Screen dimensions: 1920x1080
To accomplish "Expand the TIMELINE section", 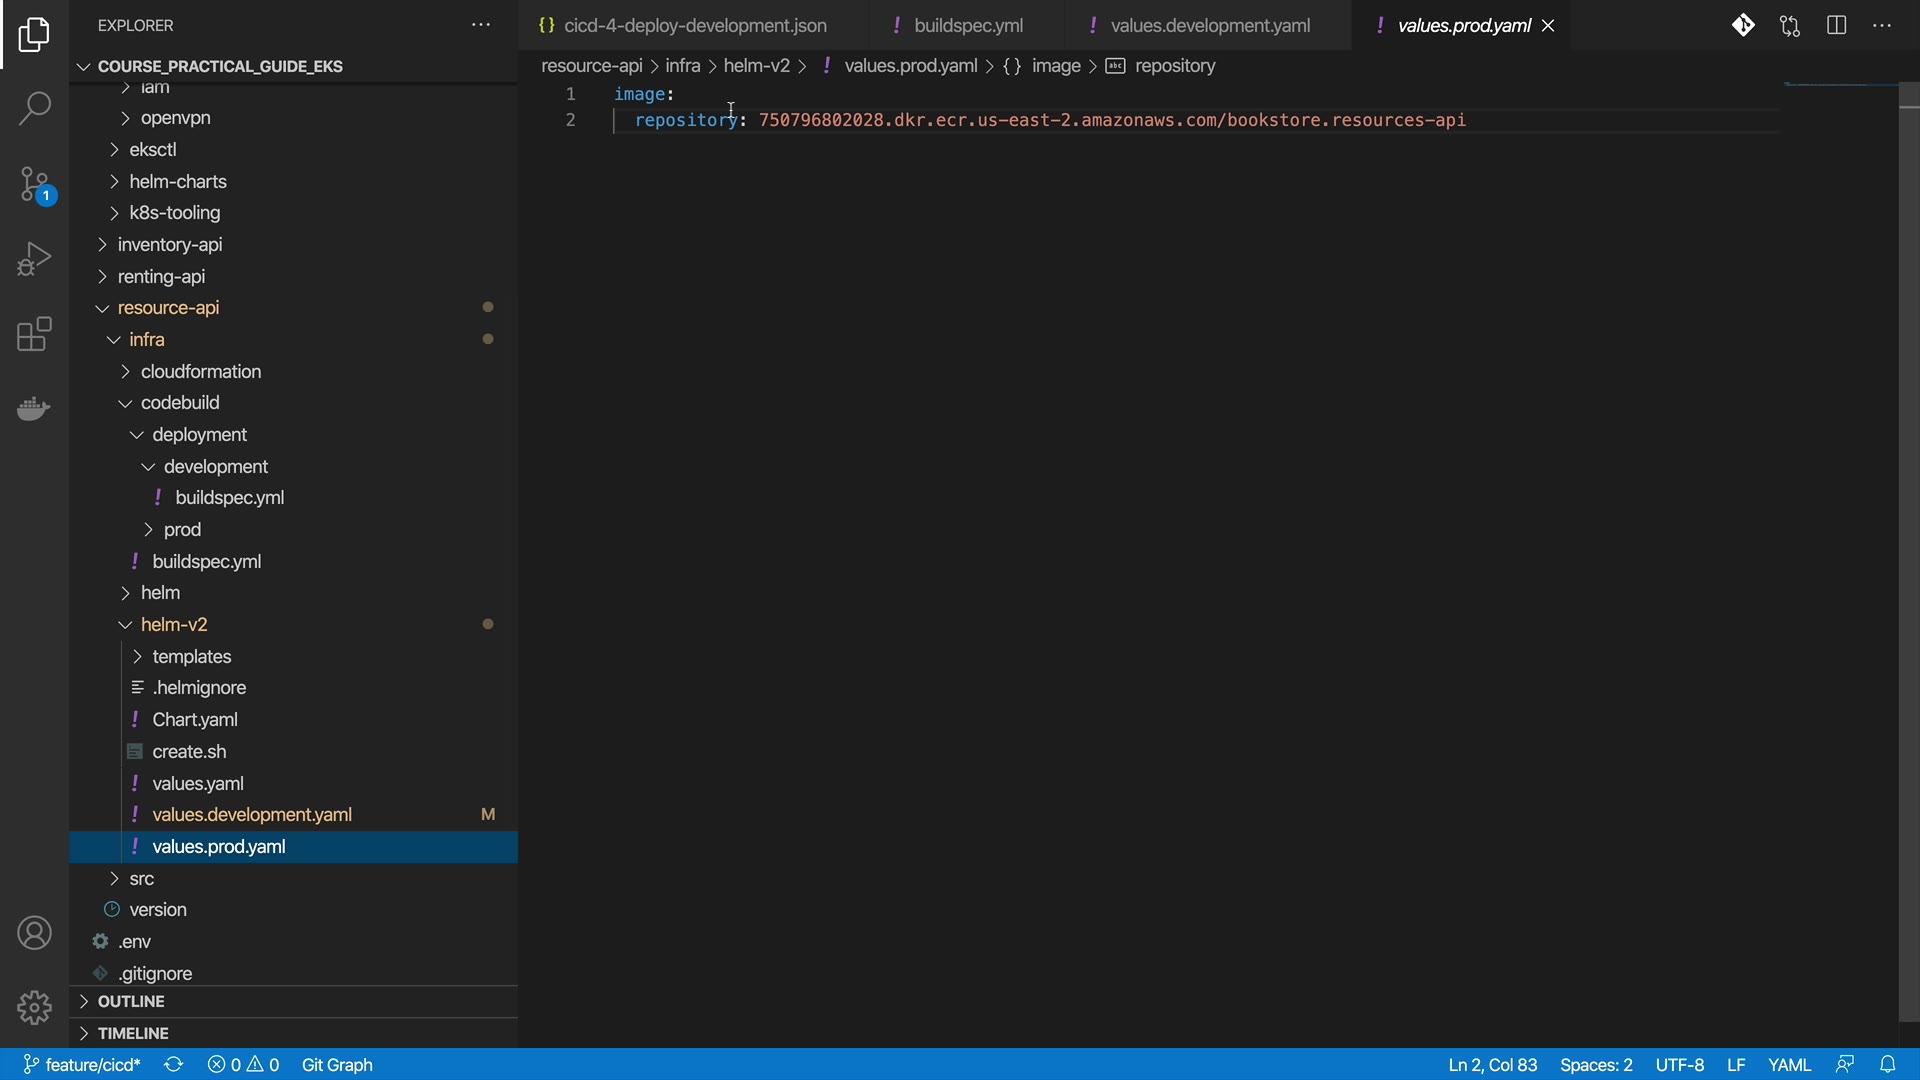I will [133, 1034].
